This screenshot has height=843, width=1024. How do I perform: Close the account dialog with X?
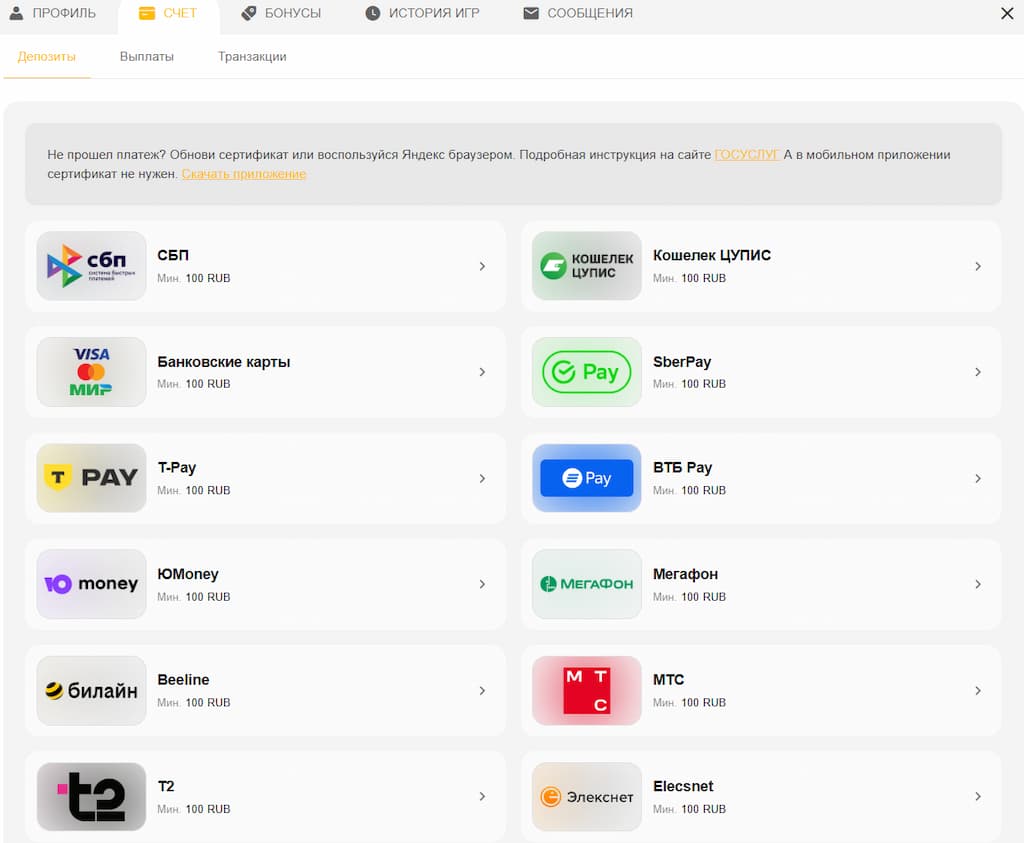[x=1007, y=13]
